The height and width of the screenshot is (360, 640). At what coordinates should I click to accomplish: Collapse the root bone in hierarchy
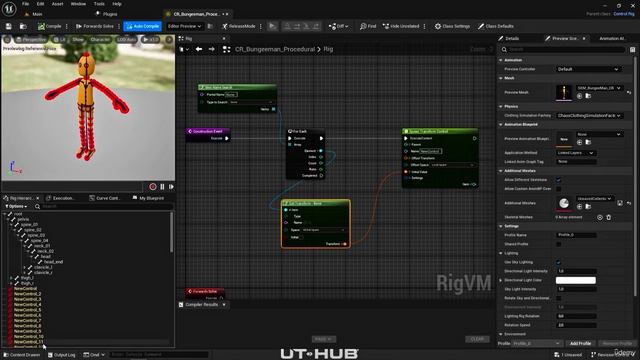4,214
